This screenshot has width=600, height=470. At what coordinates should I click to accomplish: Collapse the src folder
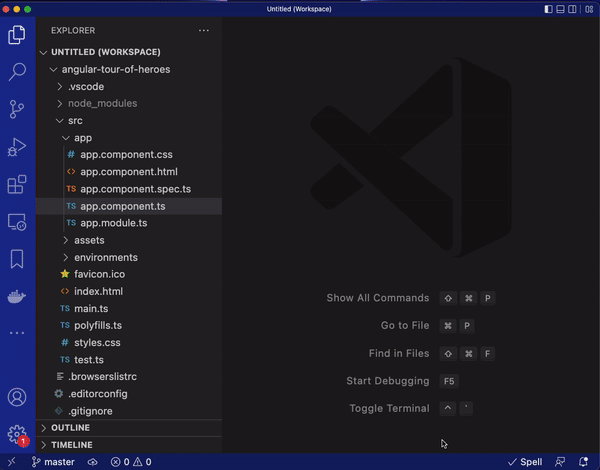(x=129, y=121)
